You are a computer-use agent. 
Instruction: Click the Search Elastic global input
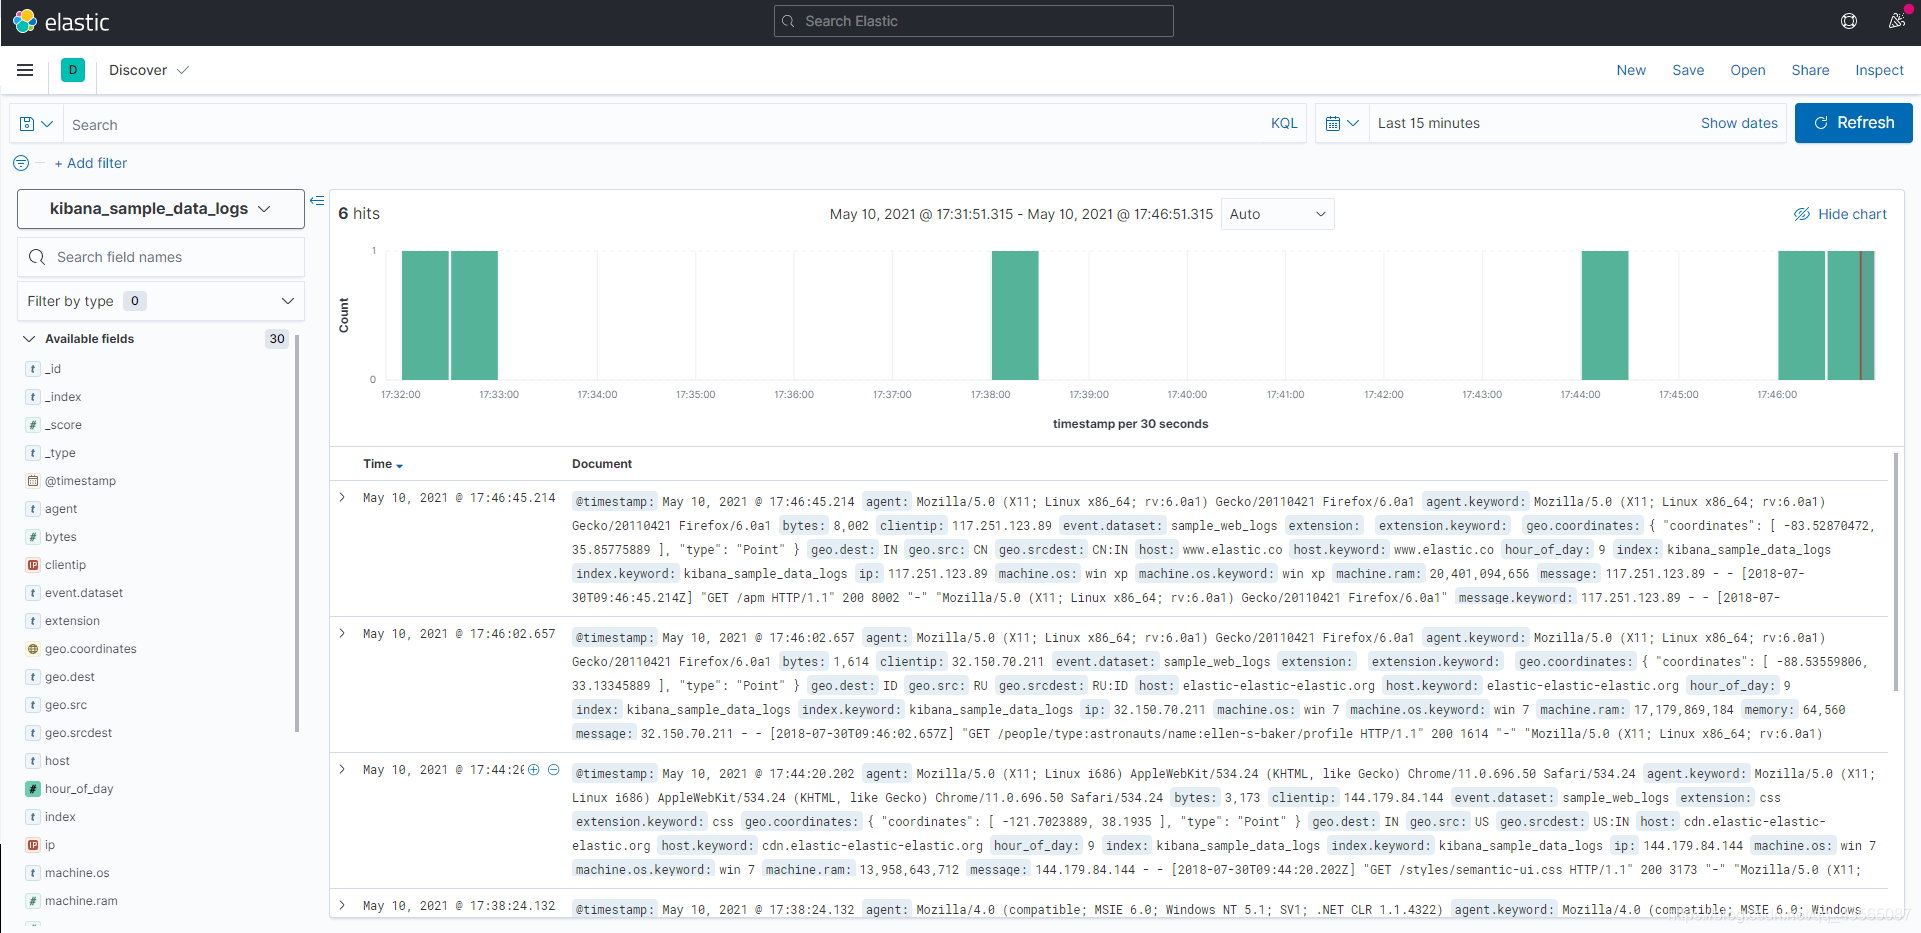point(973,21)
